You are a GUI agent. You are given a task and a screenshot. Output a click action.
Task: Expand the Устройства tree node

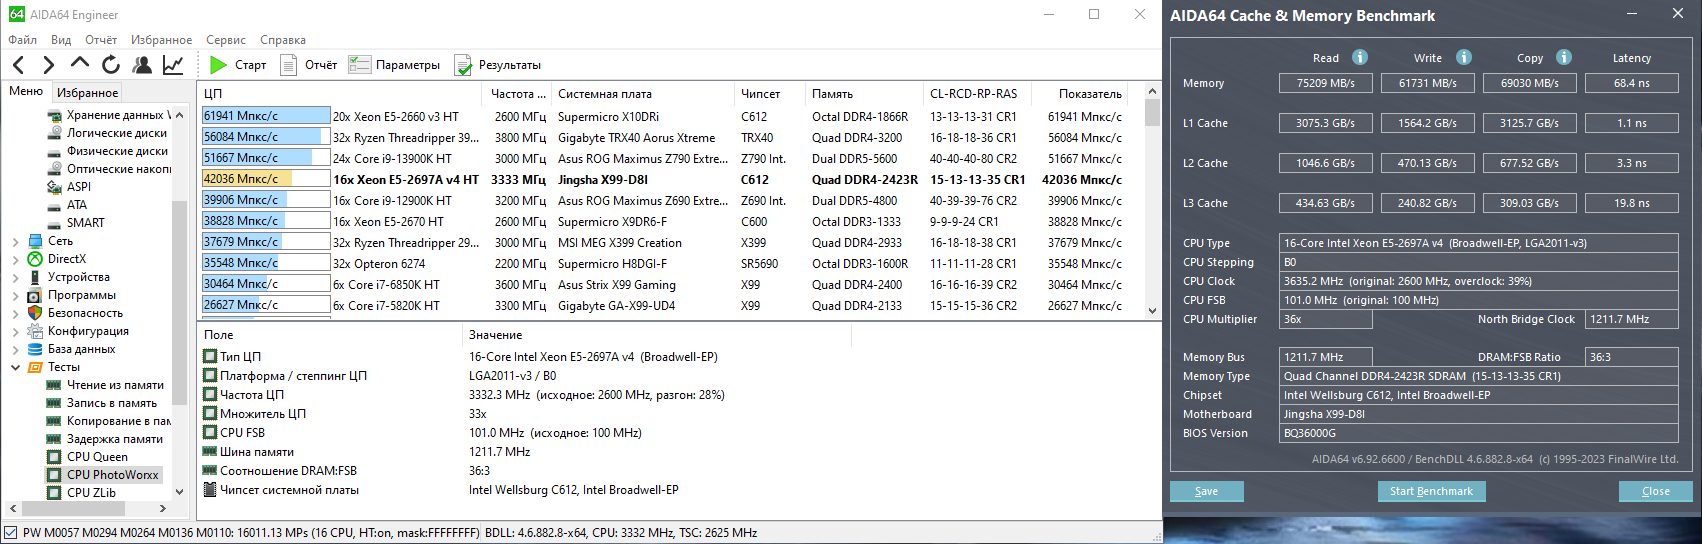click(15, 277)
